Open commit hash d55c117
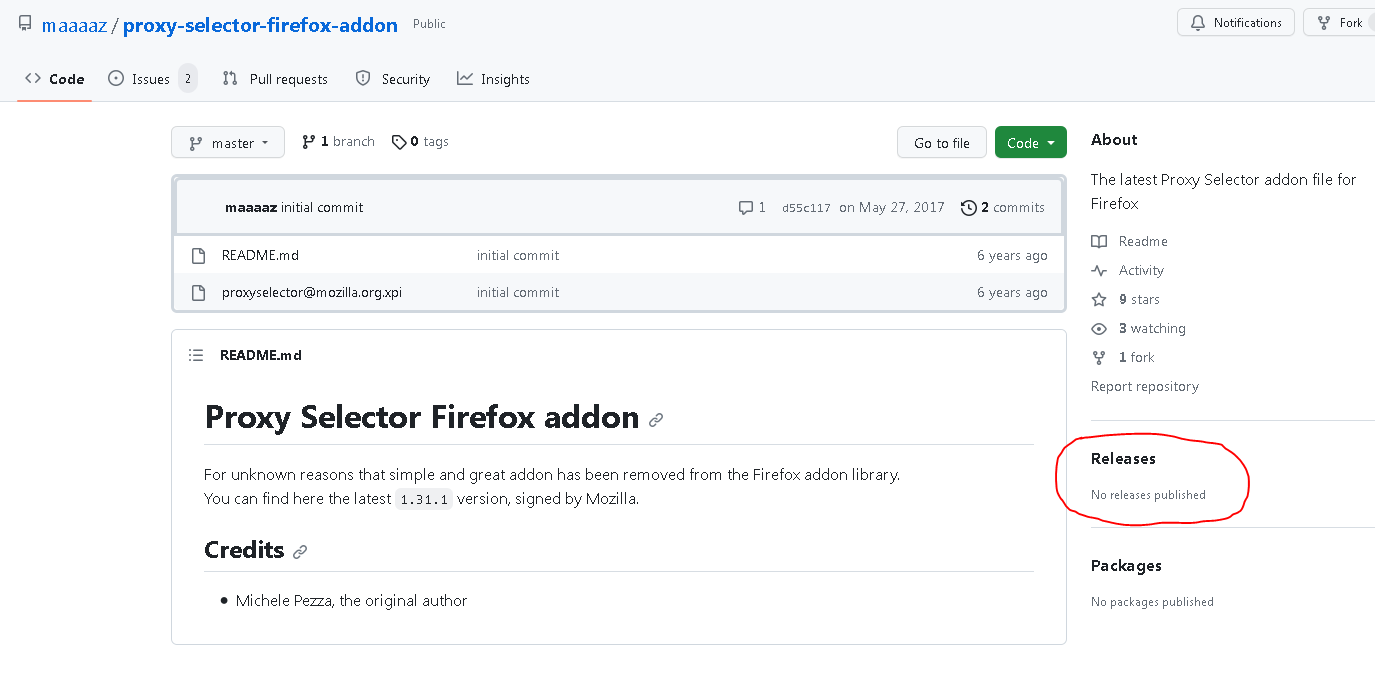The height and width of the screenshot is (693, 1375). (x=806, y=208)
